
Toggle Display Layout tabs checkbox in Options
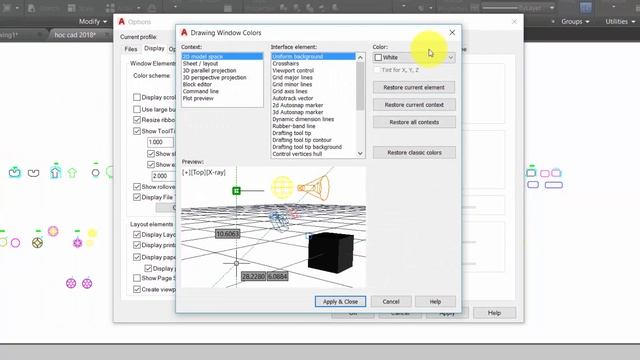pyautogui.click(x=137, y=235)
